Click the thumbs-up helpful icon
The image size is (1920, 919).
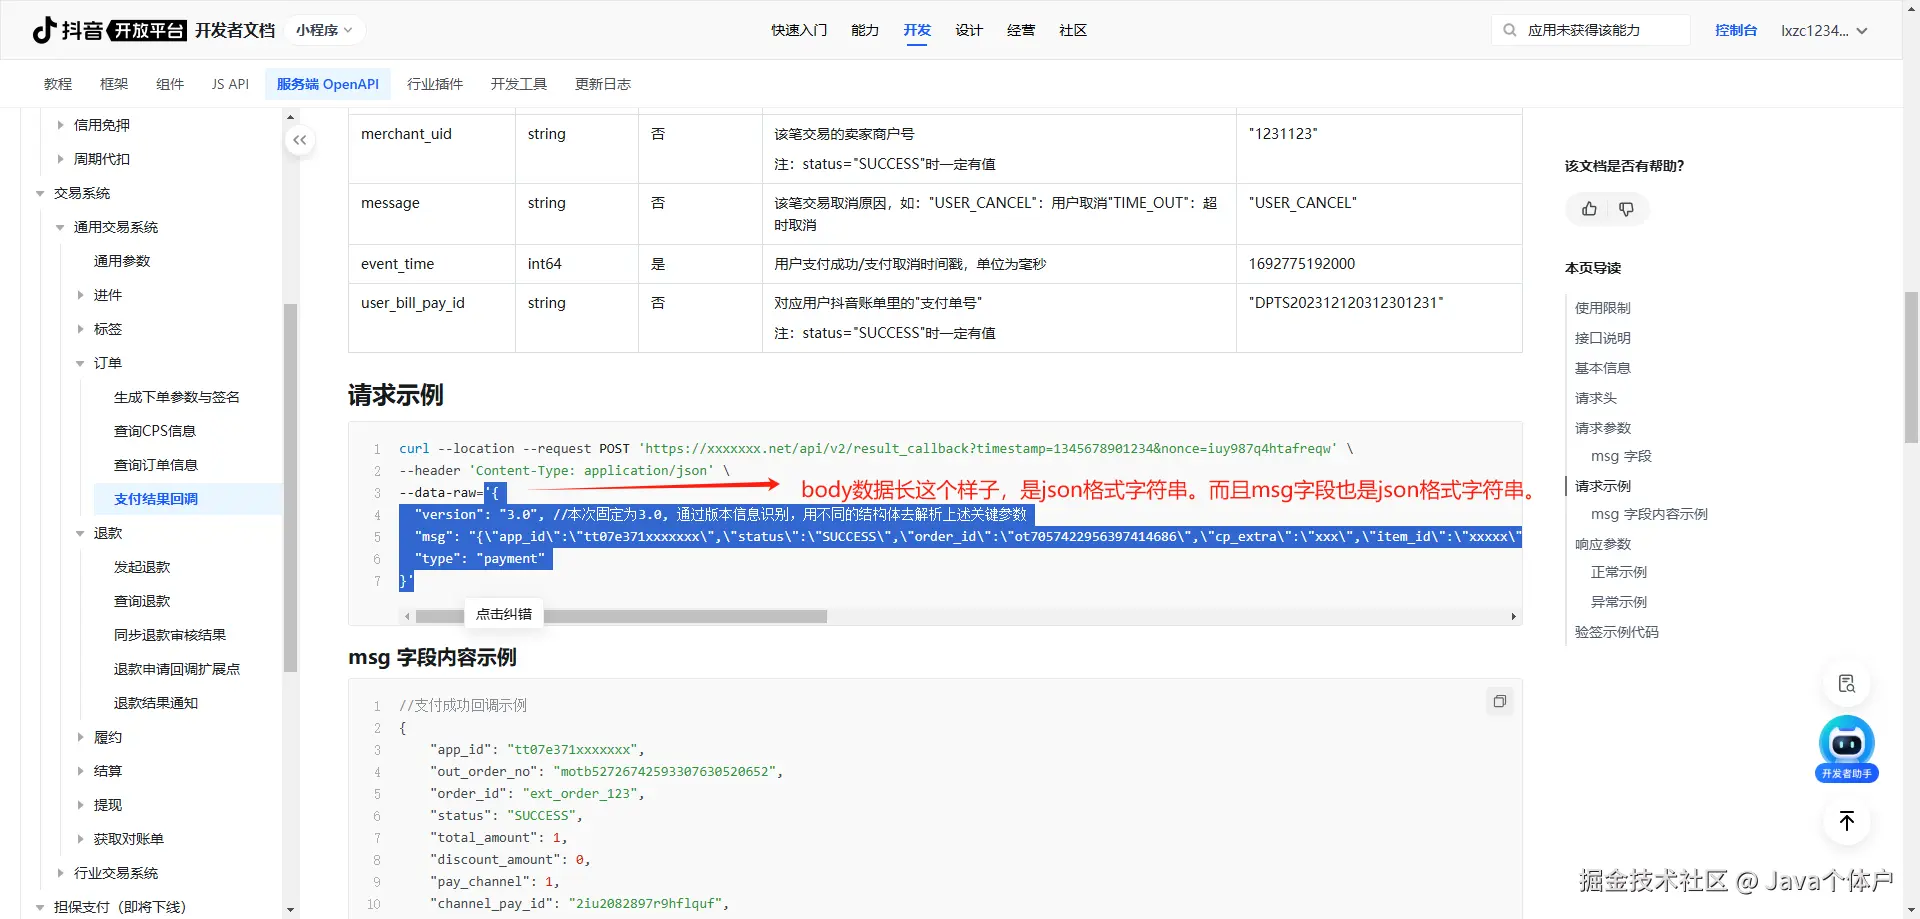1589,209
